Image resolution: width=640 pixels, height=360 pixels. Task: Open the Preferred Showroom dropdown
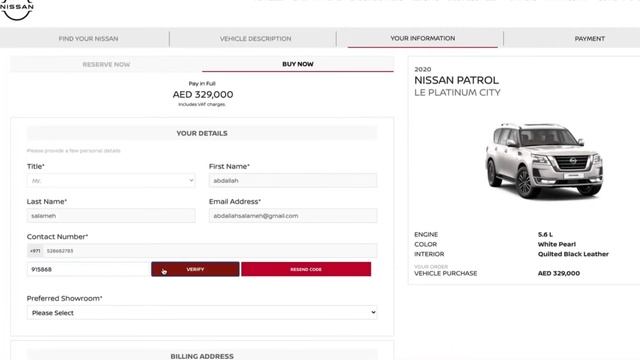202,313
